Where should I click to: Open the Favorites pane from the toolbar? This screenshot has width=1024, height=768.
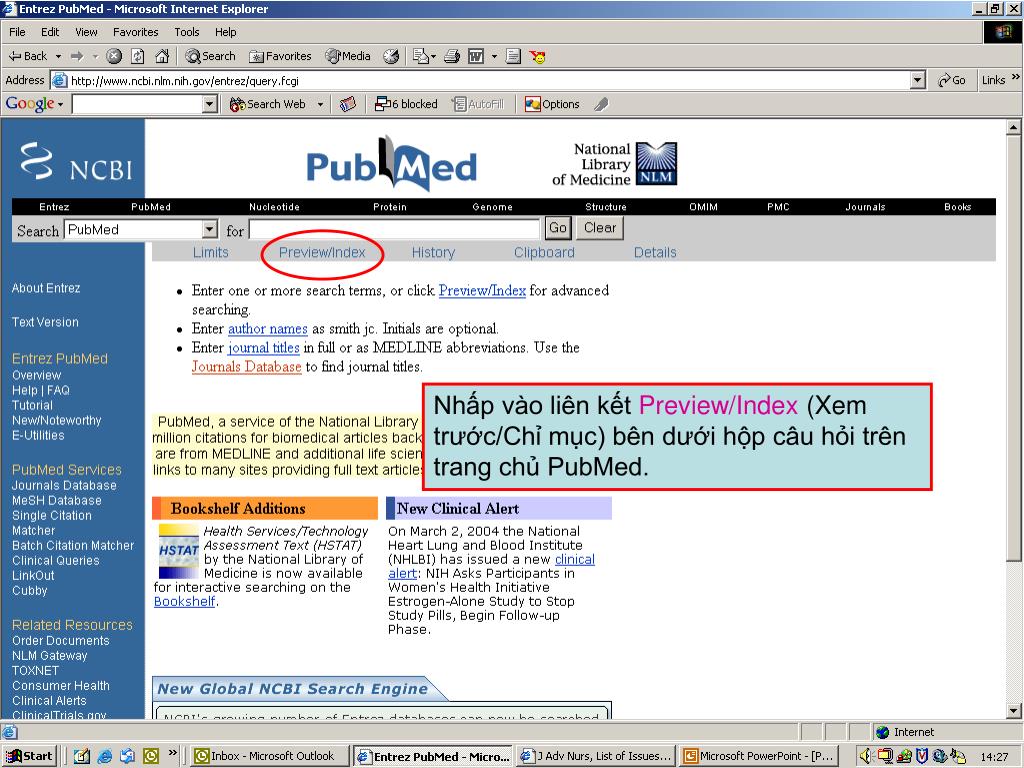281,56
